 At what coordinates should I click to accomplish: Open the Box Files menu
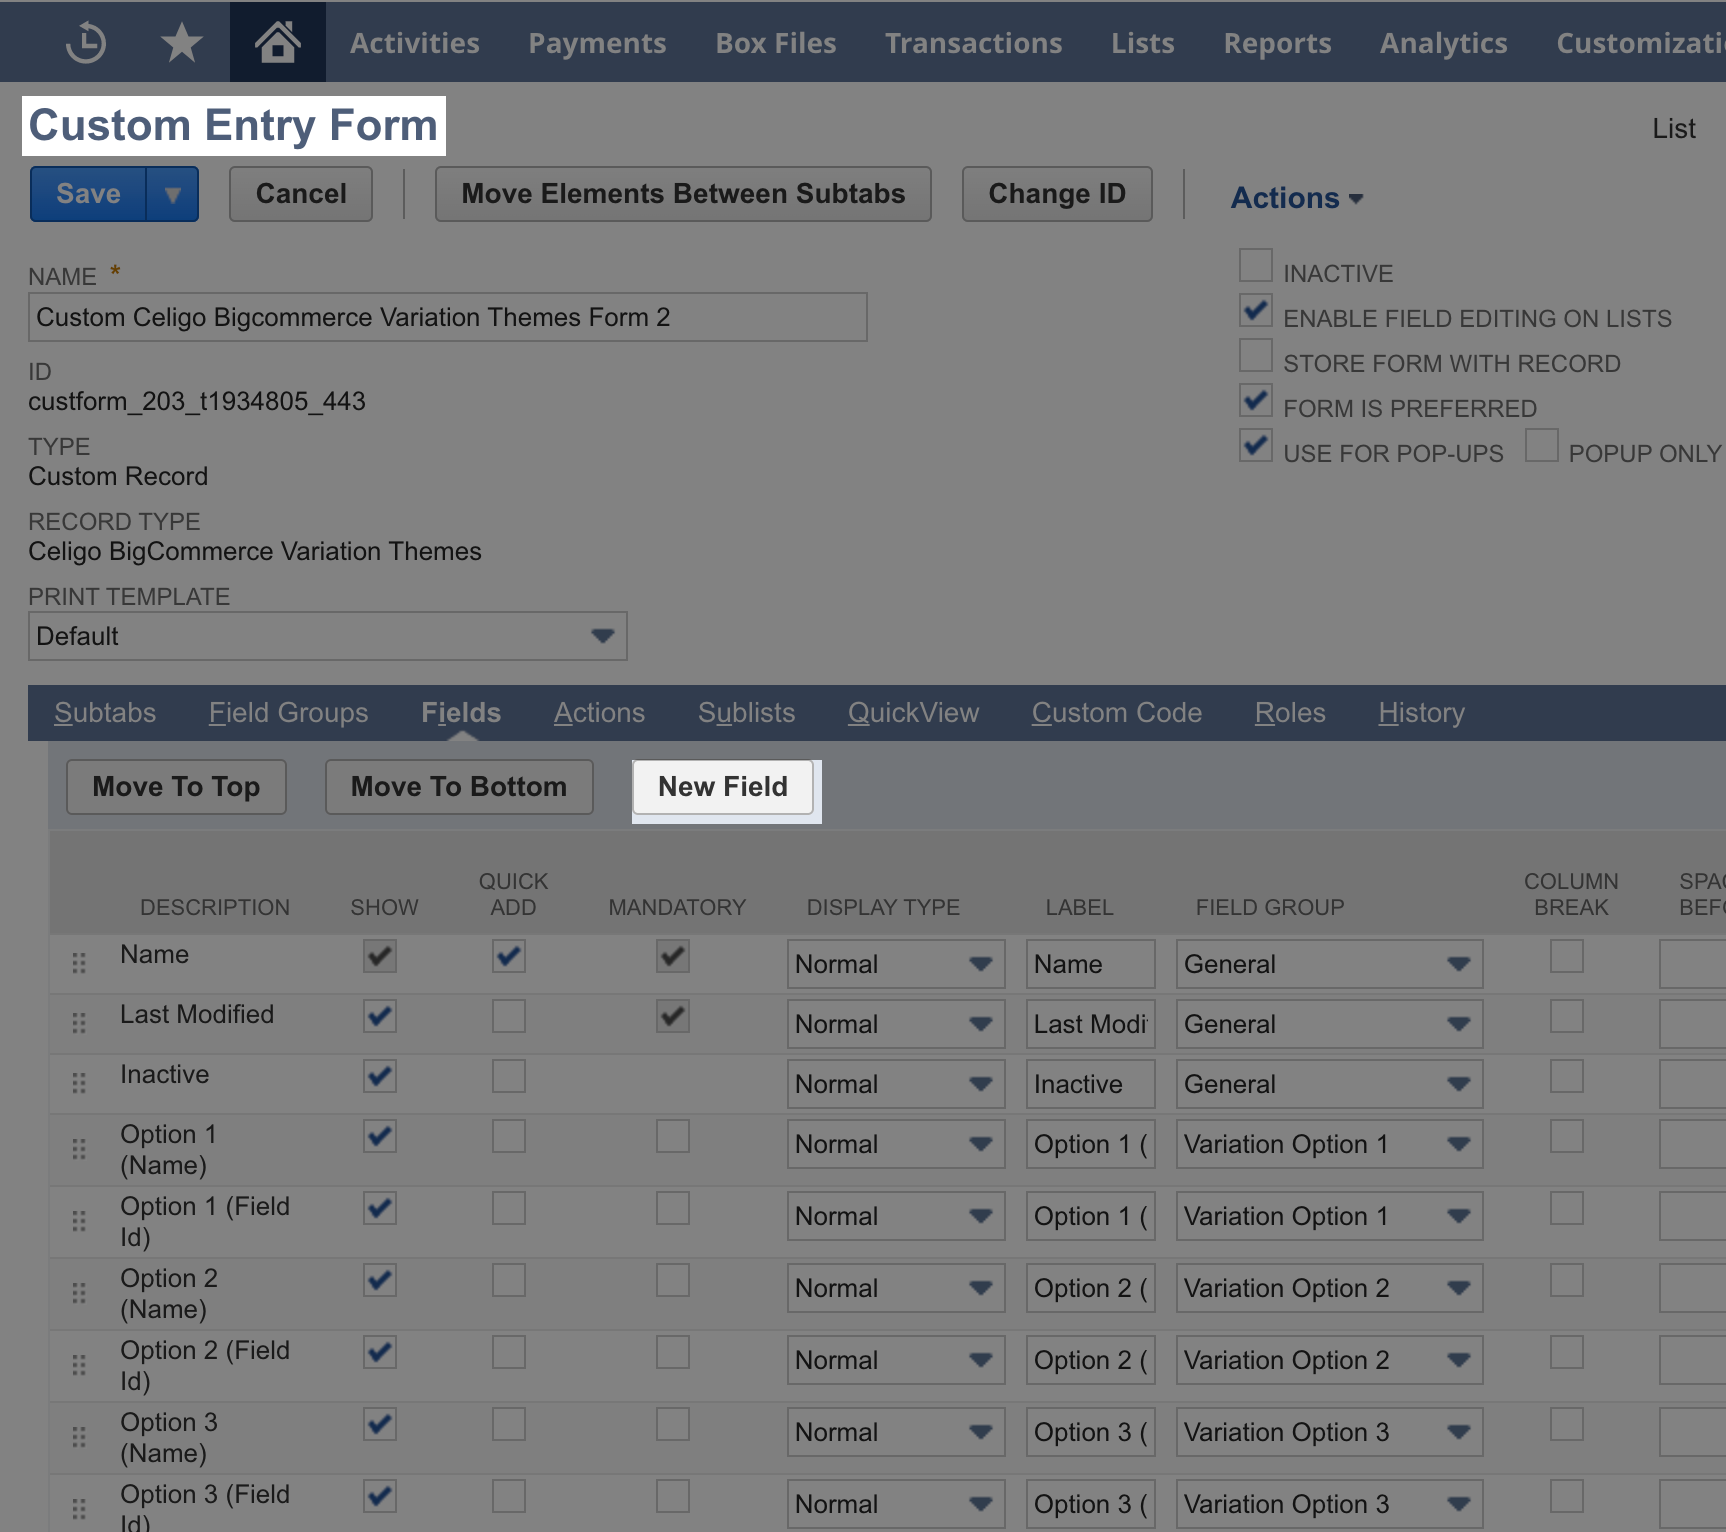pos(776,43)
